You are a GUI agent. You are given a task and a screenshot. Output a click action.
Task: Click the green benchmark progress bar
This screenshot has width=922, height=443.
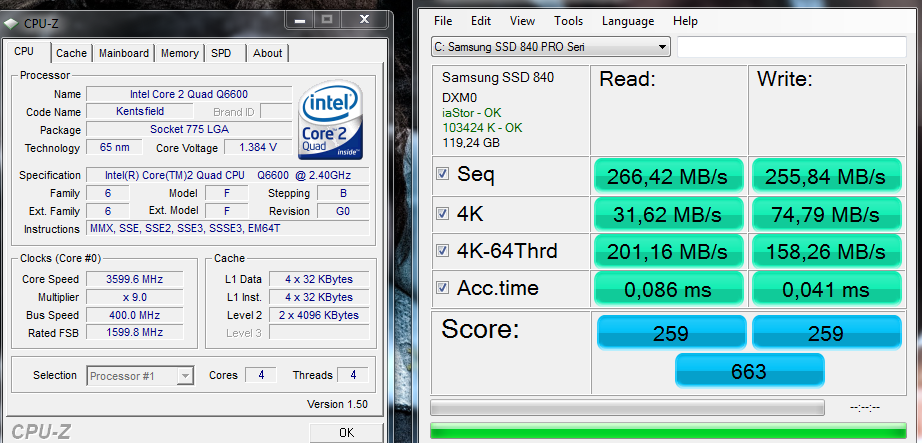pos(669,431)
